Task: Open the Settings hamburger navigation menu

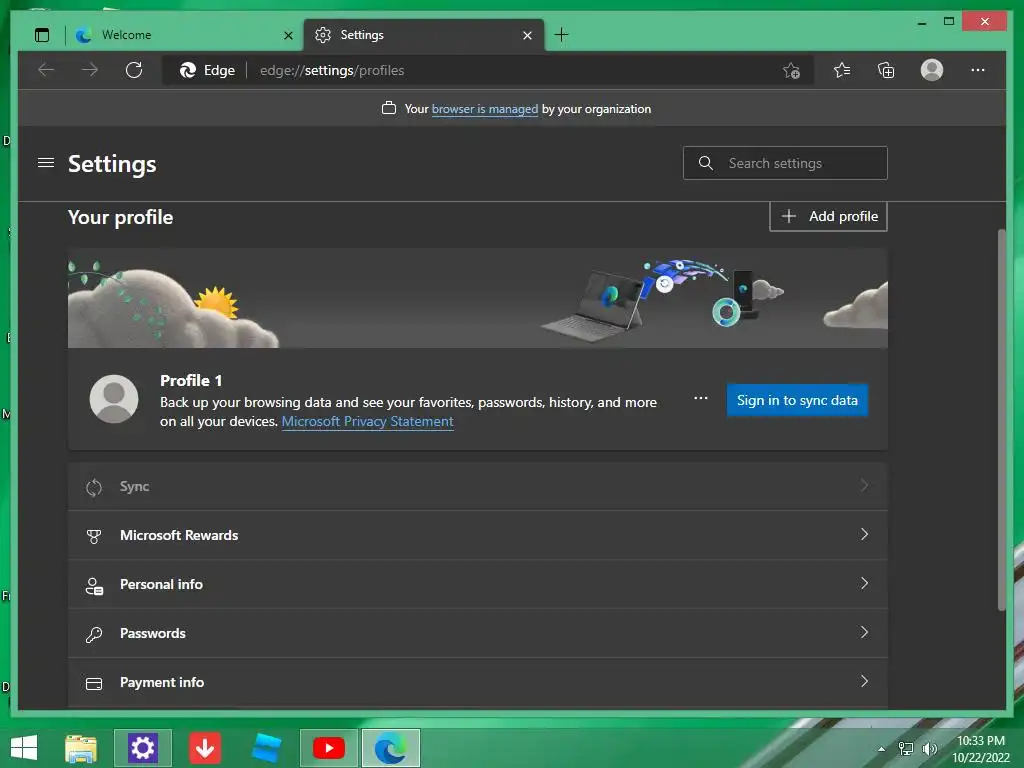Action: coord(46,163)
